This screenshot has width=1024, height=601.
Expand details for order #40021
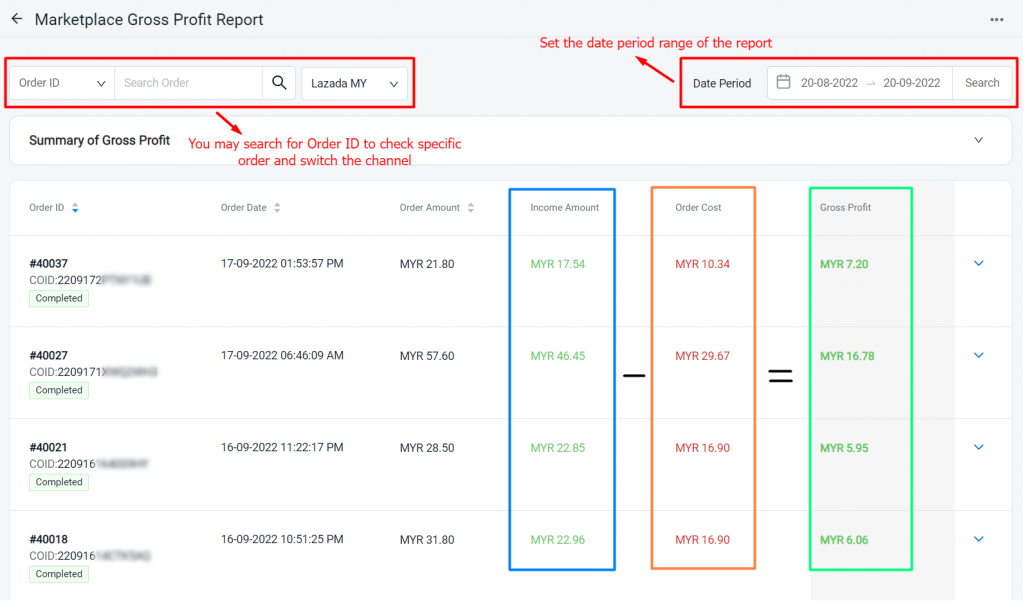[x=979, y=448]
